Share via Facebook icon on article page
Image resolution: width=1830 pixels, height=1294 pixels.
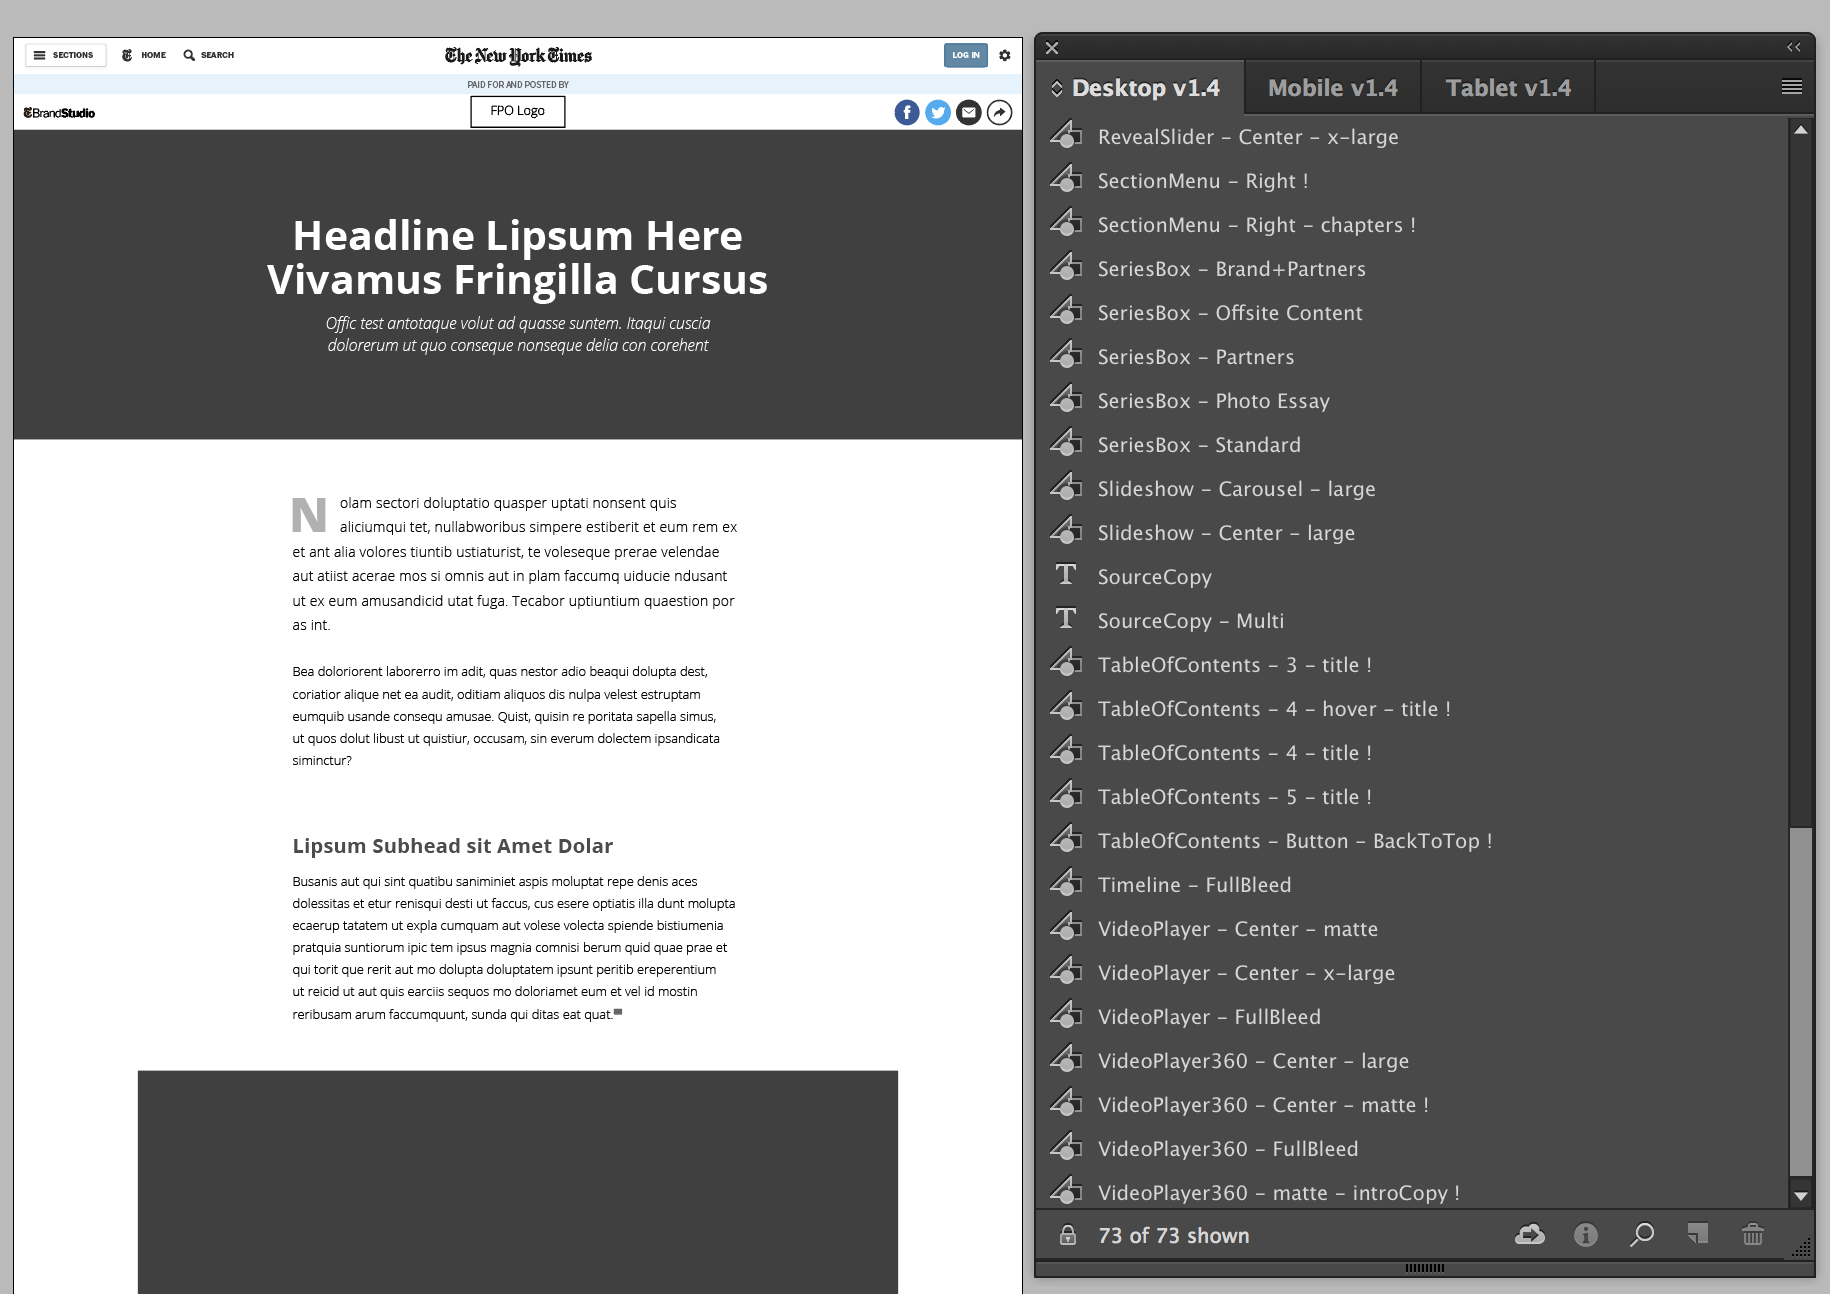pos(907,113)
